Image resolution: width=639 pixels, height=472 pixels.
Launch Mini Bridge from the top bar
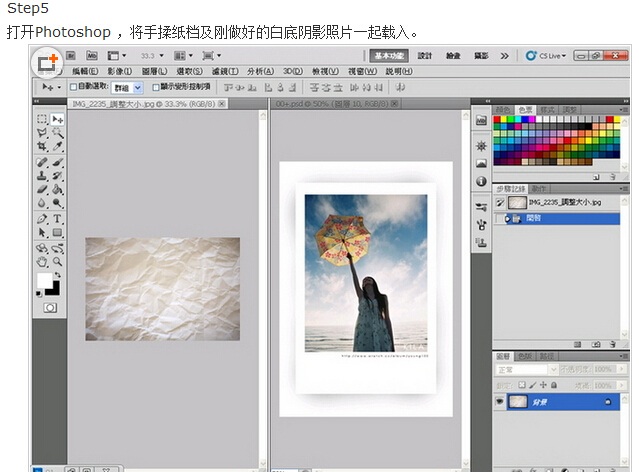tap(92, 56)
